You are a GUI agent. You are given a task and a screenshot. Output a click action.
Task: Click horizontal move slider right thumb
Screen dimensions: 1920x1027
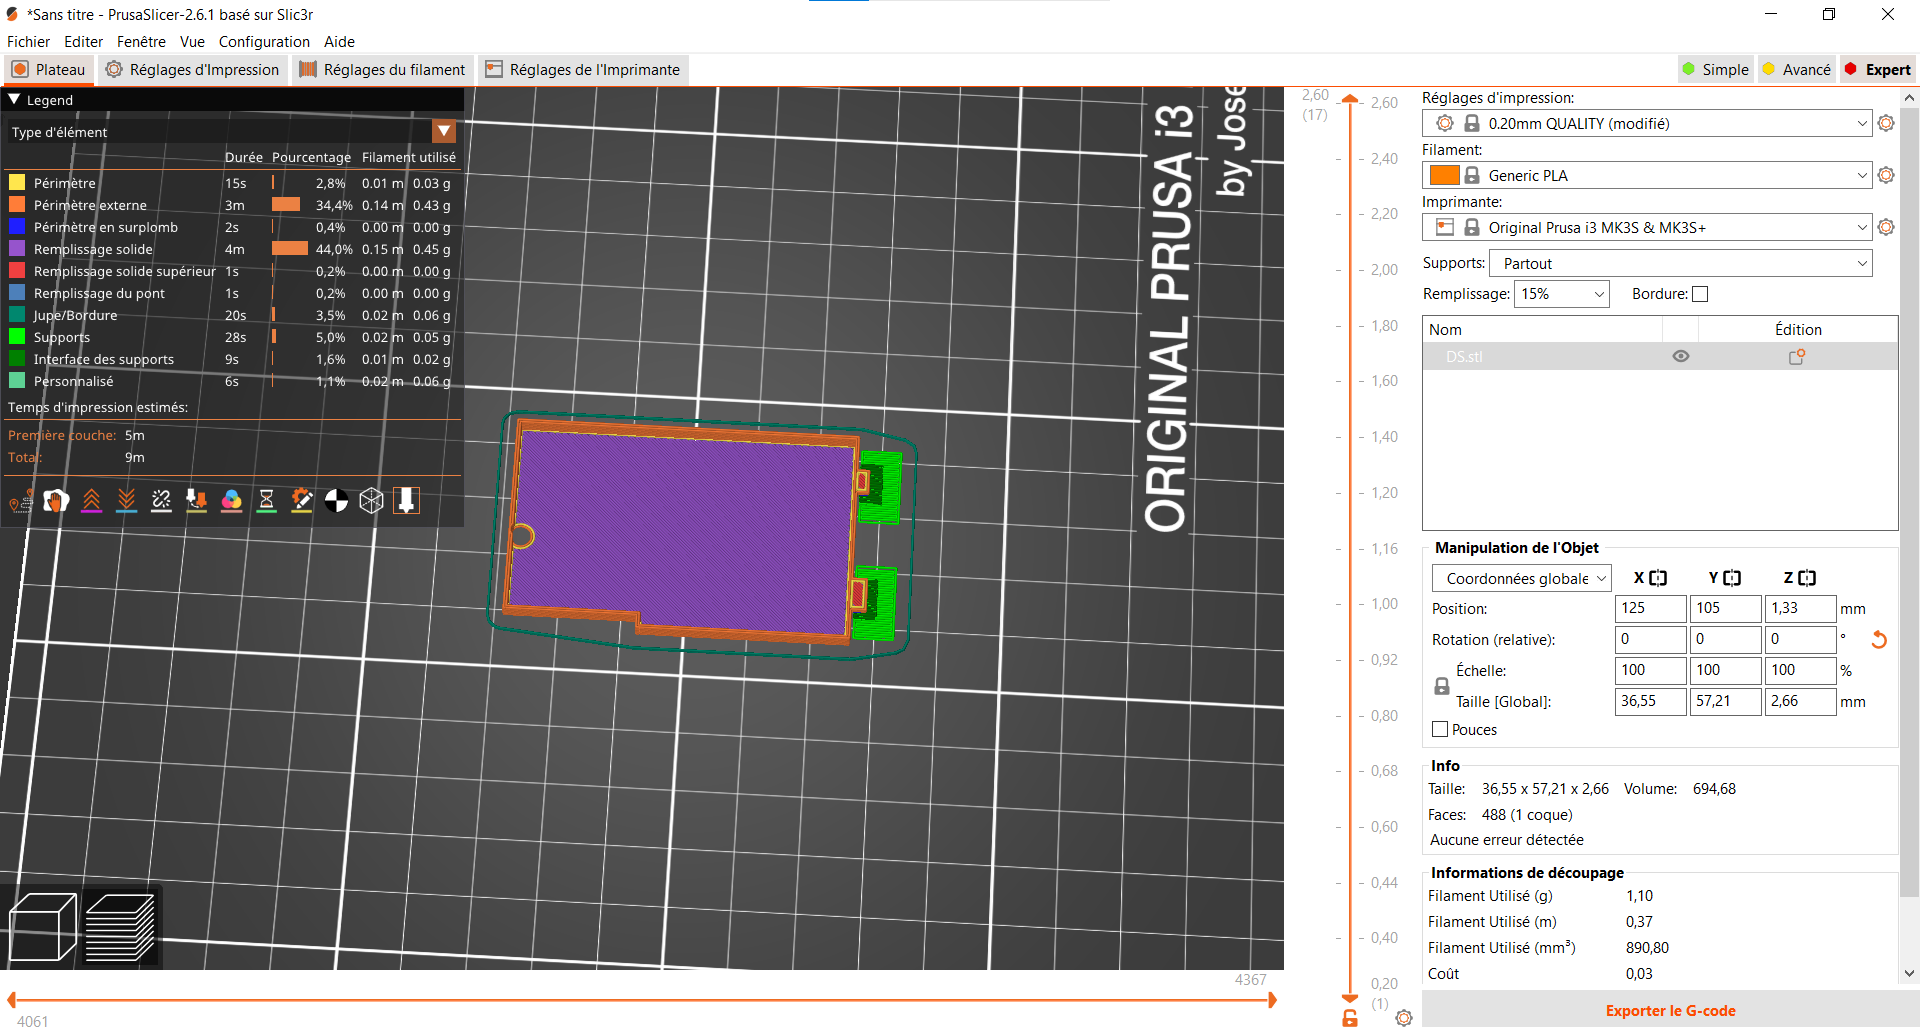pyautogui.click(x=1272, y=1000)
